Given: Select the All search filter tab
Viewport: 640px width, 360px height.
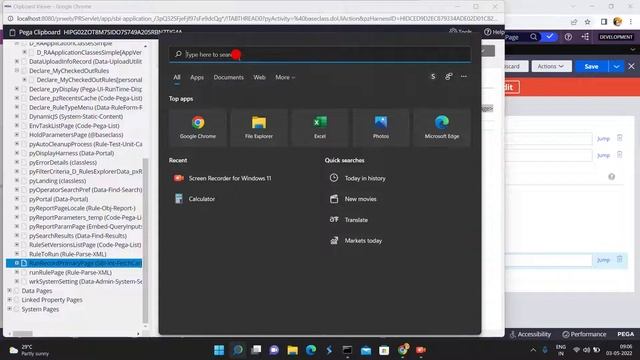Looking at the screenshot, I should (x=177, y=77).
